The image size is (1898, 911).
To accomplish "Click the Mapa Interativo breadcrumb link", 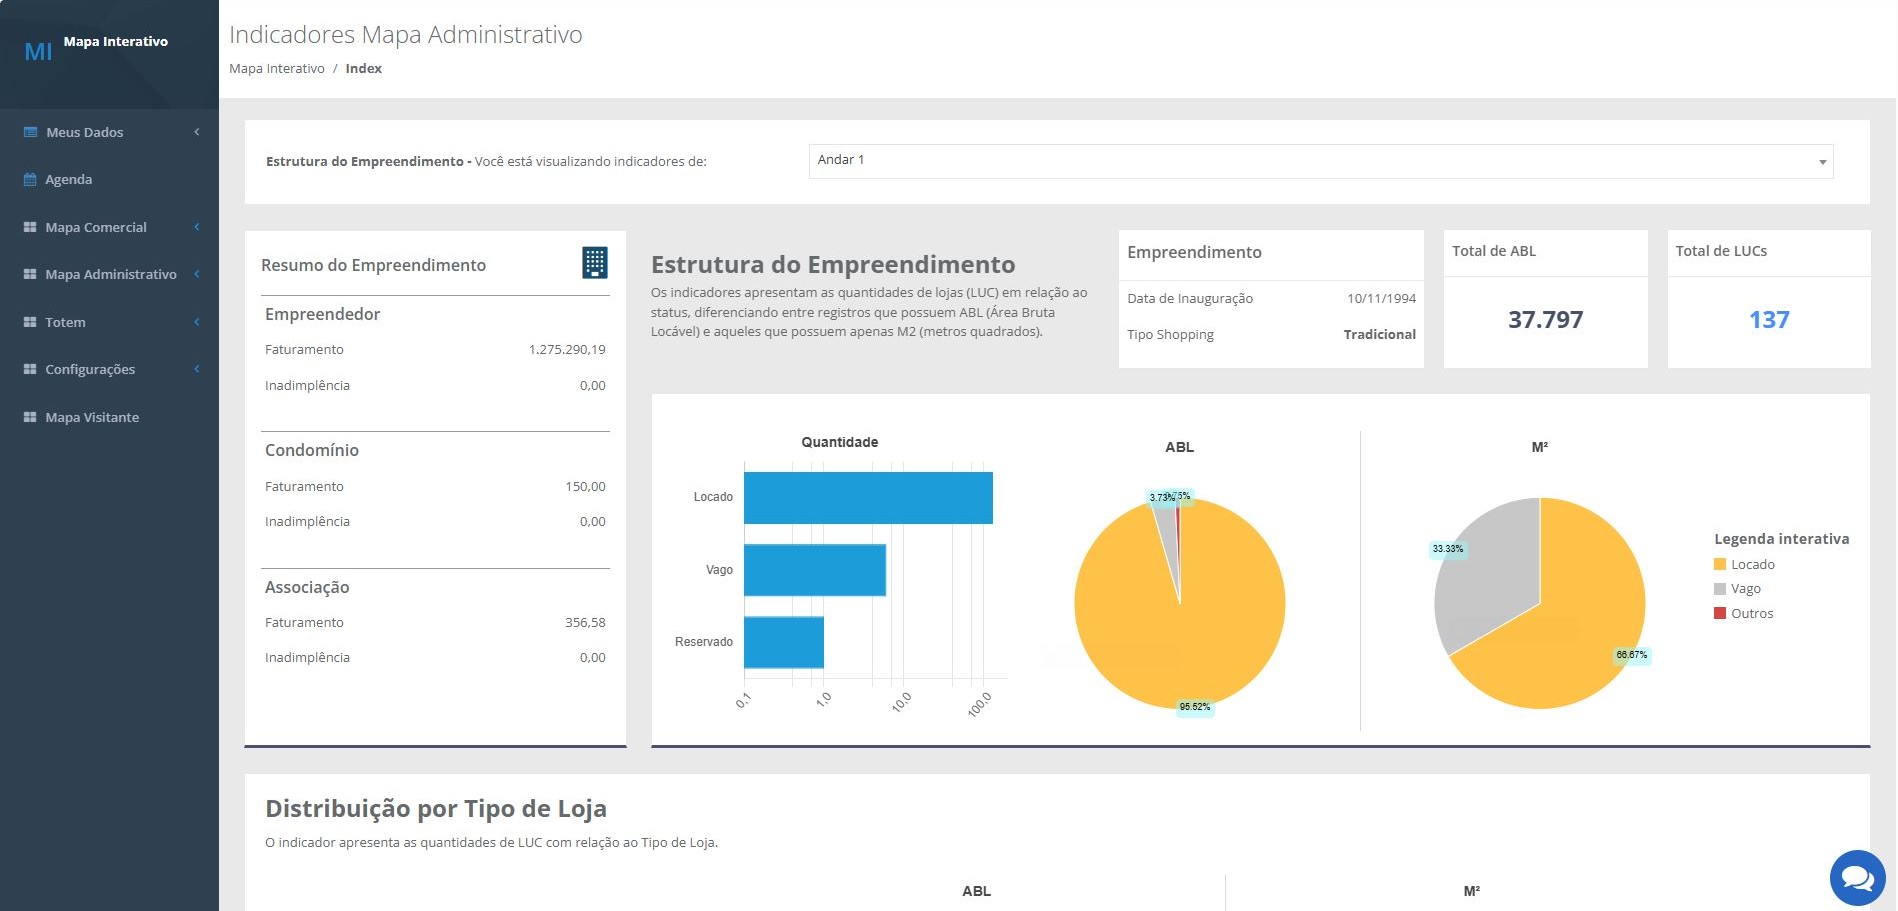I will (277, 69).
